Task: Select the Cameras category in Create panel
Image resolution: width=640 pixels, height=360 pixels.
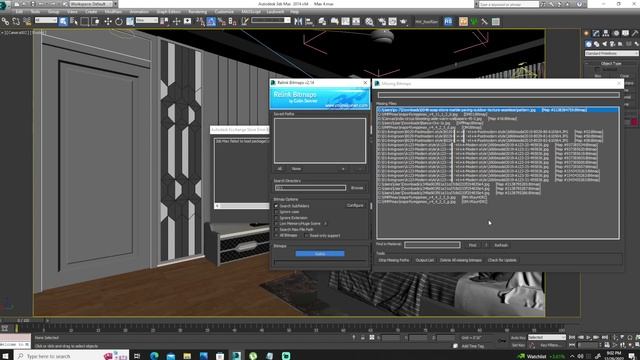Action: tap(612, 44)
